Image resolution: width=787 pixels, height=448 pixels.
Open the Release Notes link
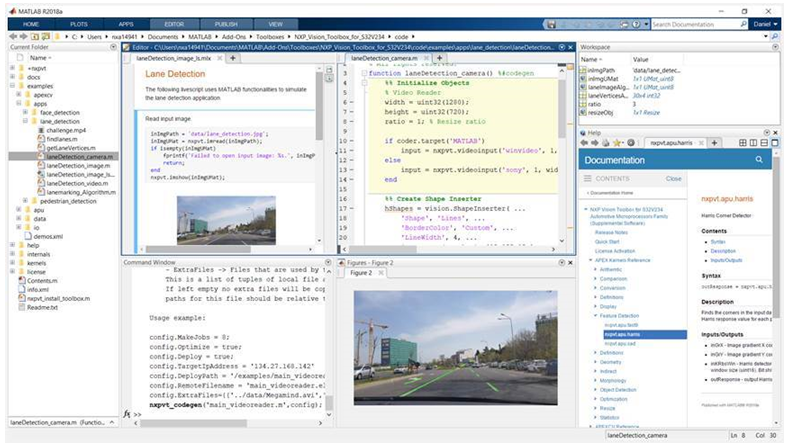point(611,232)
